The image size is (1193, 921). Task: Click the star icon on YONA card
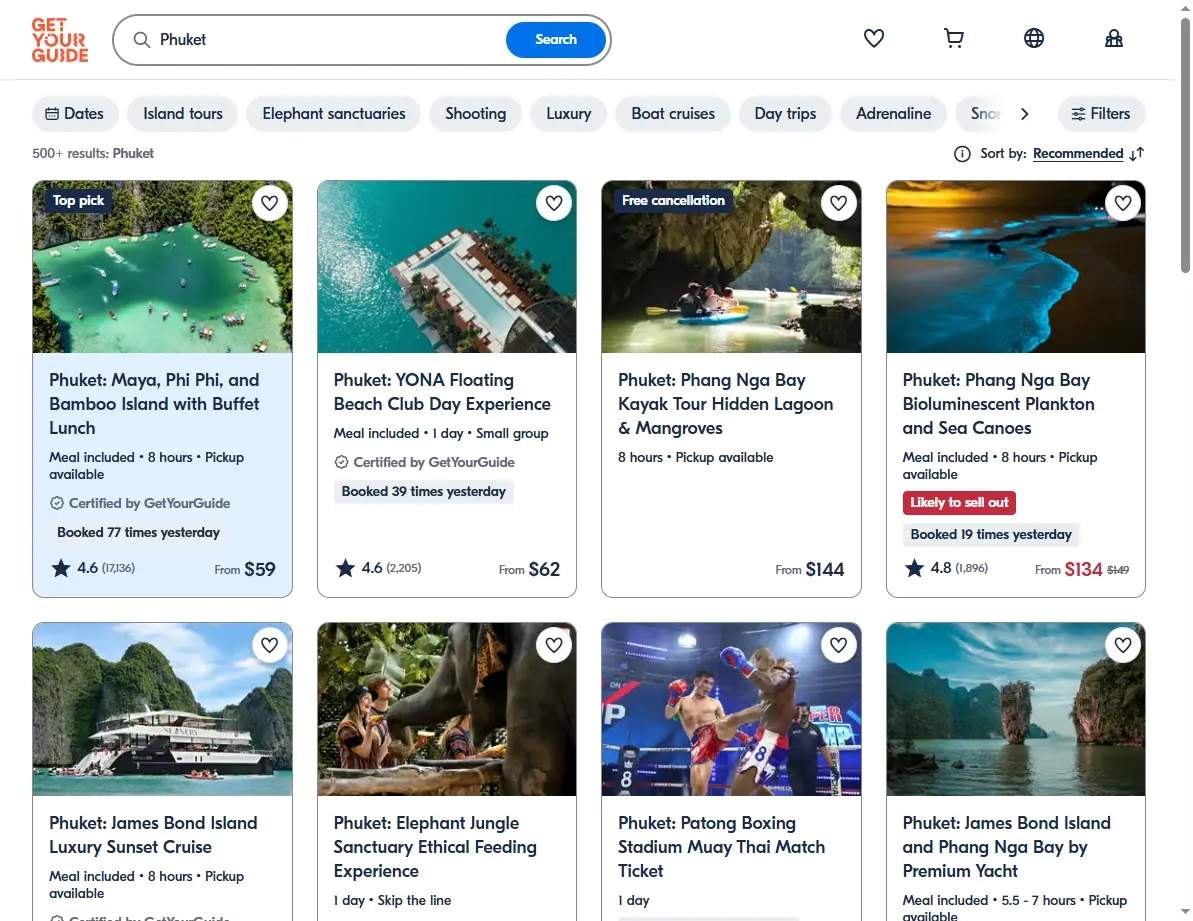coord(345,567)
